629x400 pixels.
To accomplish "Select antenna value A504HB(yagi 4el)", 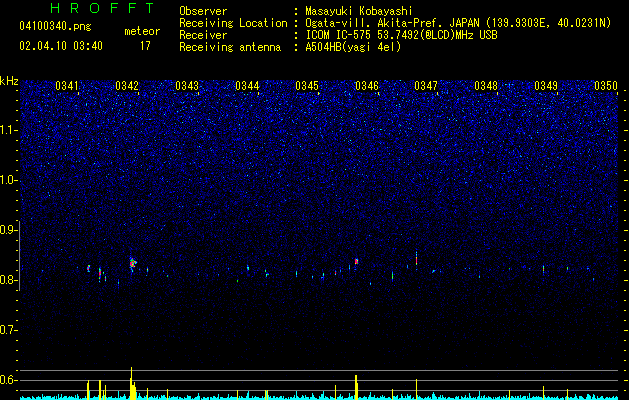I will point(353,47).
